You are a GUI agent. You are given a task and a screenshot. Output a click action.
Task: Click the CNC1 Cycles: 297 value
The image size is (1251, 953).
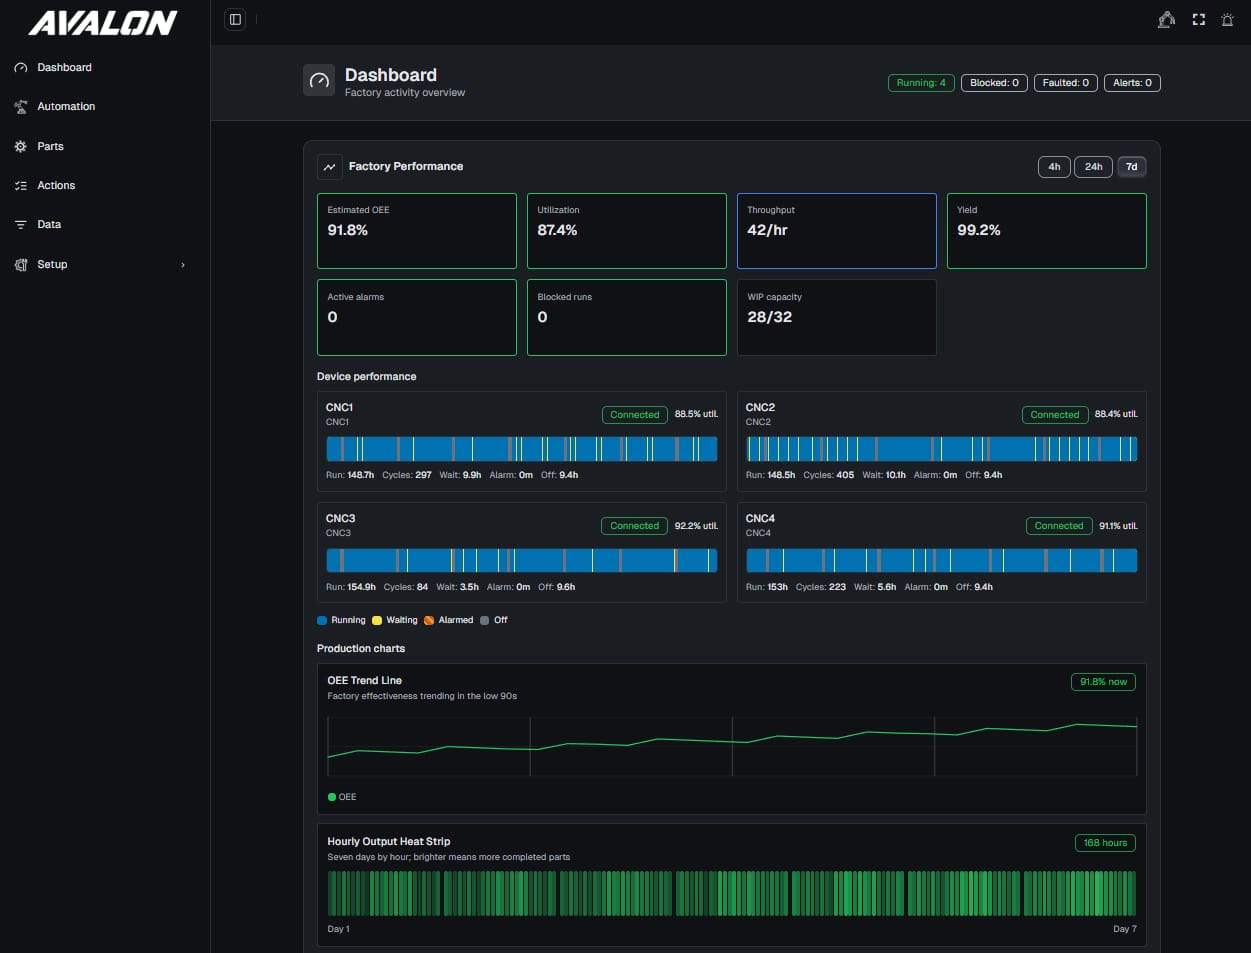407,476
